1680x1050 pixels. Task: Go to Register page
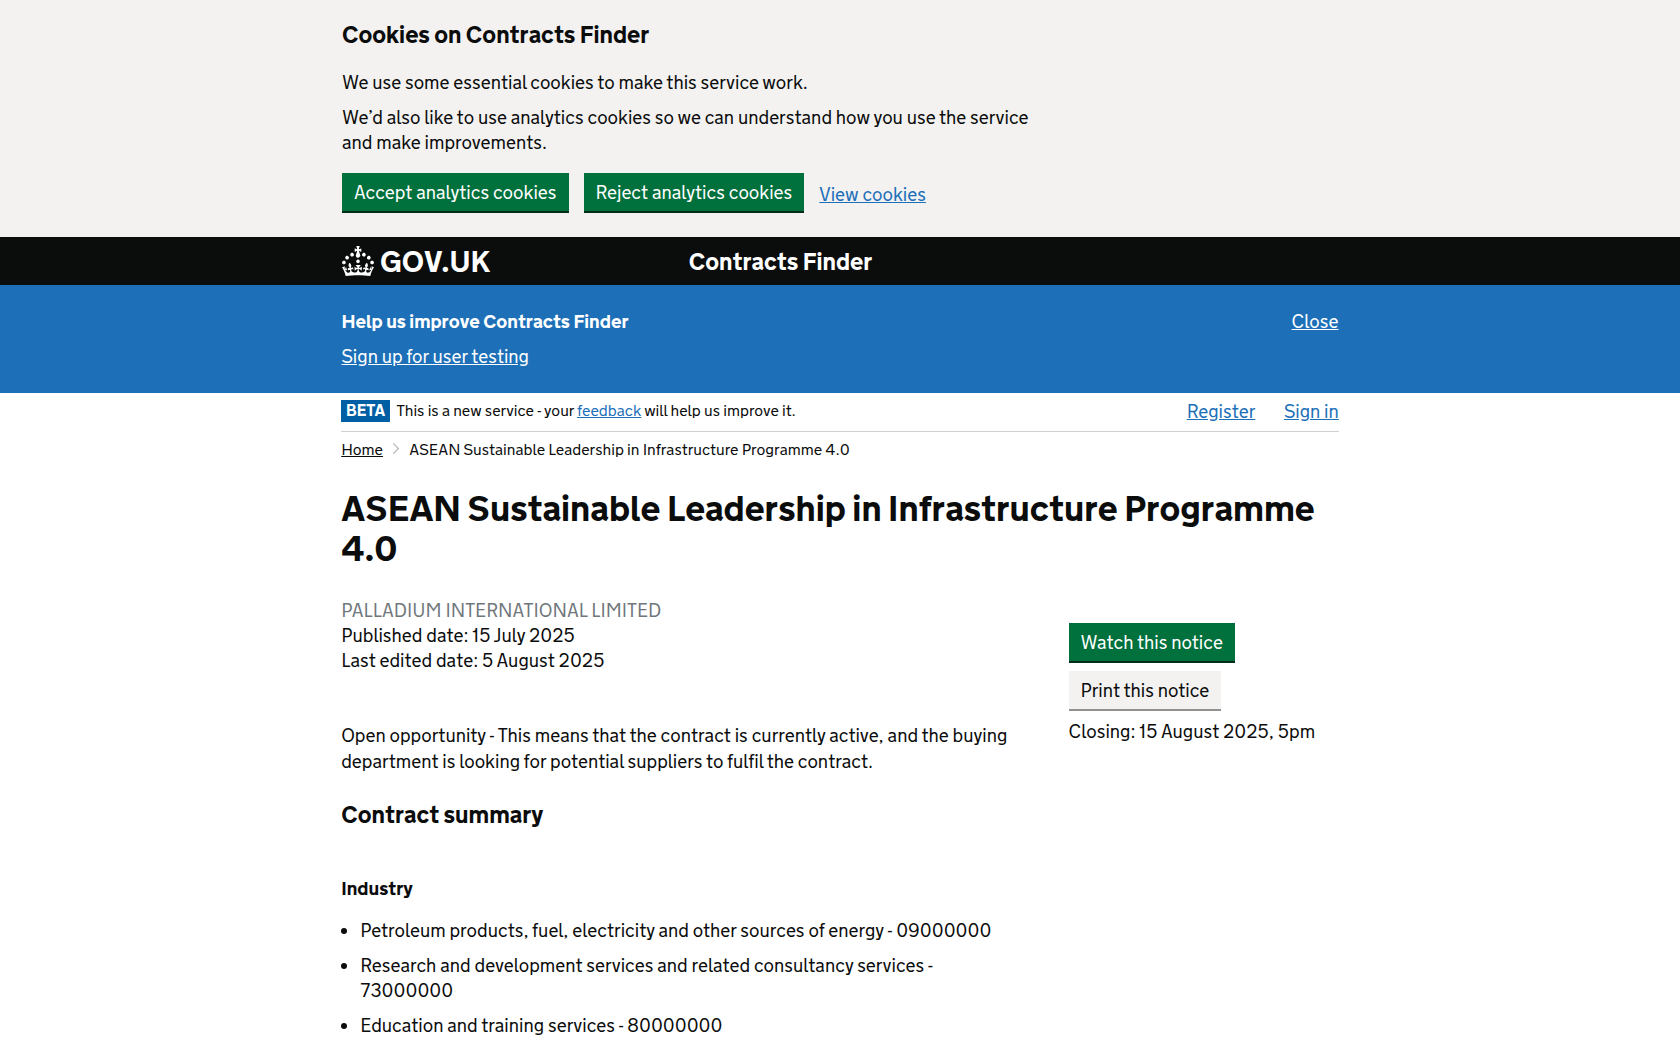pyautogui.click(x=1220, y=412)
